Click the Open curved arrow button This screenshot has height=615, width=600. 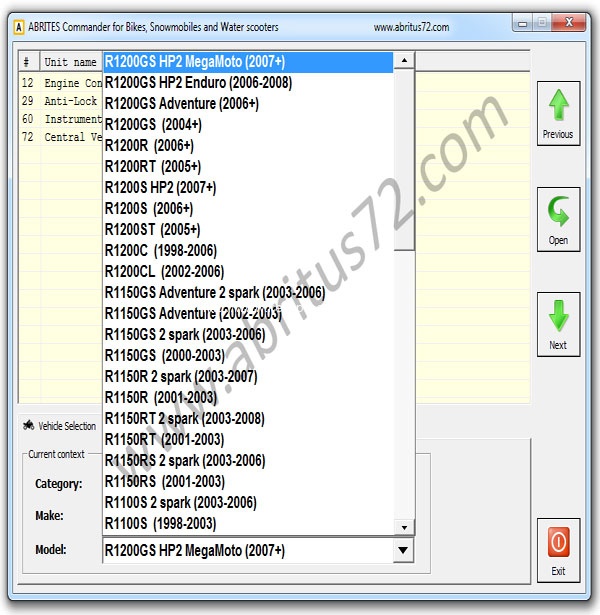(x=558, y=219)
